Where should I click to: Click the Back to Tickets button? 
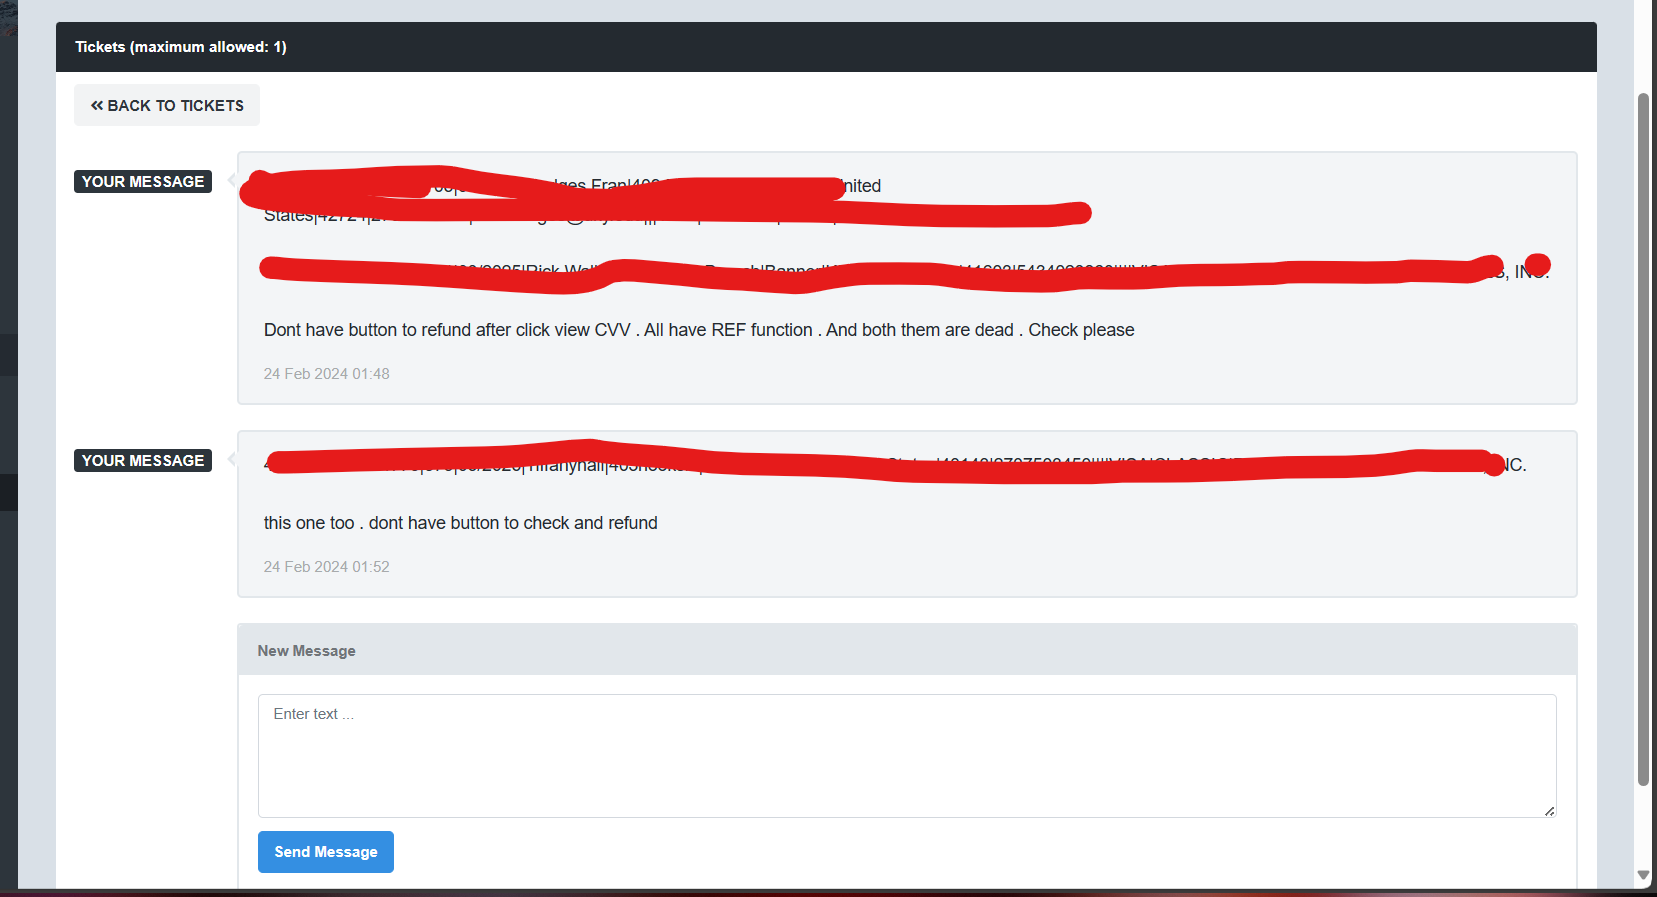point(167,105)
